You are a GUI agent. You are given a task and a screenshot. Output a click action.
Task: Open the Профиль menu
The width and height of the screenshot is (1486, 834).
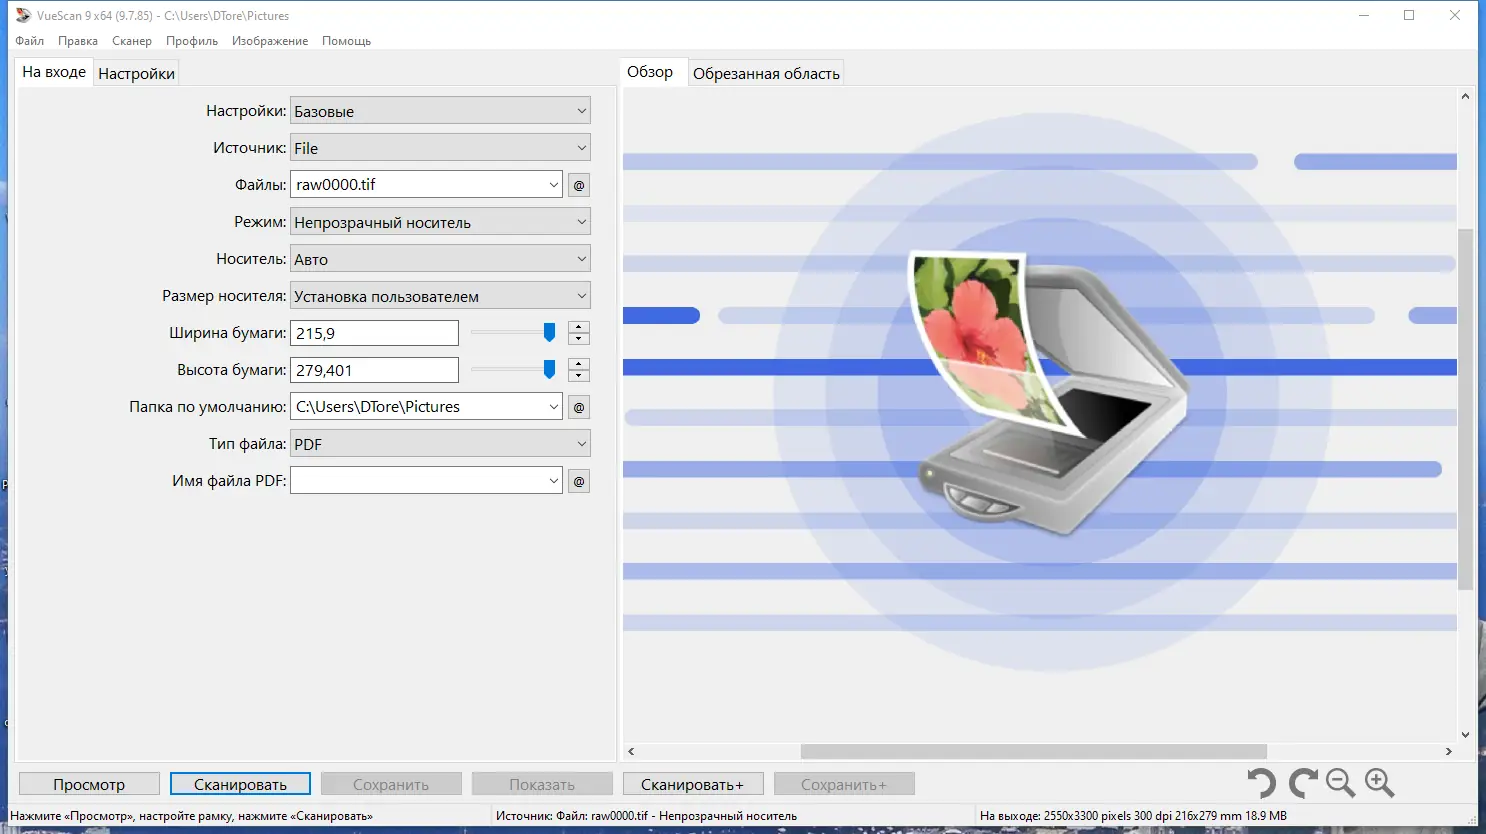192,41
